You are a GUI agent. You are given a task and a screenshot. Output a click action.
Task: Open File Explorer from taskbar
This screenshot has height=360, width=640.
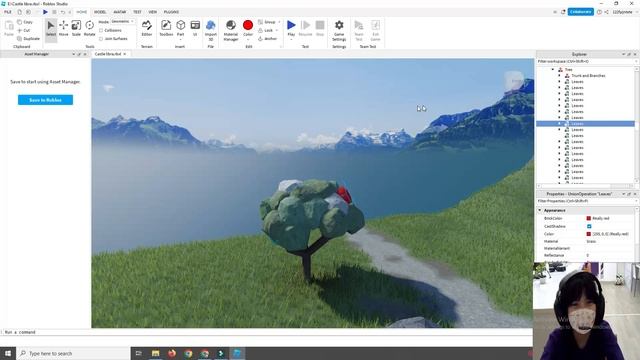(x=156, y=353)
